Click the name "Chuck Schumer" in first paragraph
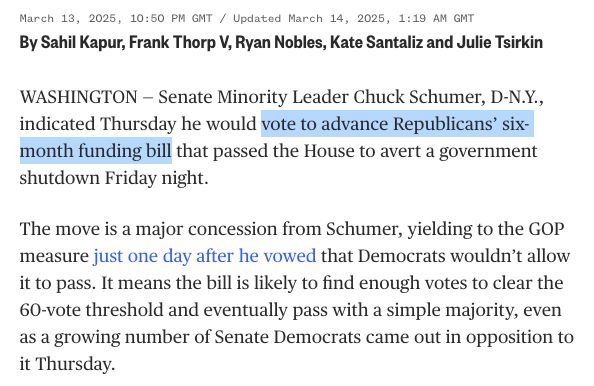This screenshot has width=594, height=386. click(x=419, y=97)
